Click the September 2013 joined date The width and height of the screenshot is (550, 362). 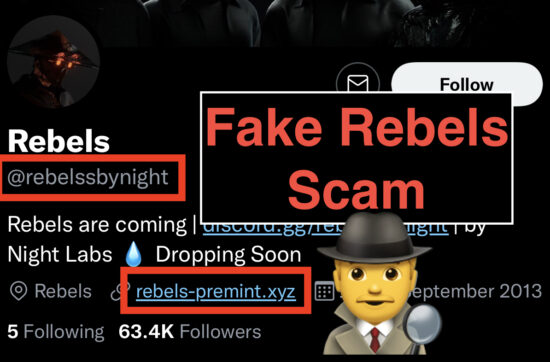(476, 291)
